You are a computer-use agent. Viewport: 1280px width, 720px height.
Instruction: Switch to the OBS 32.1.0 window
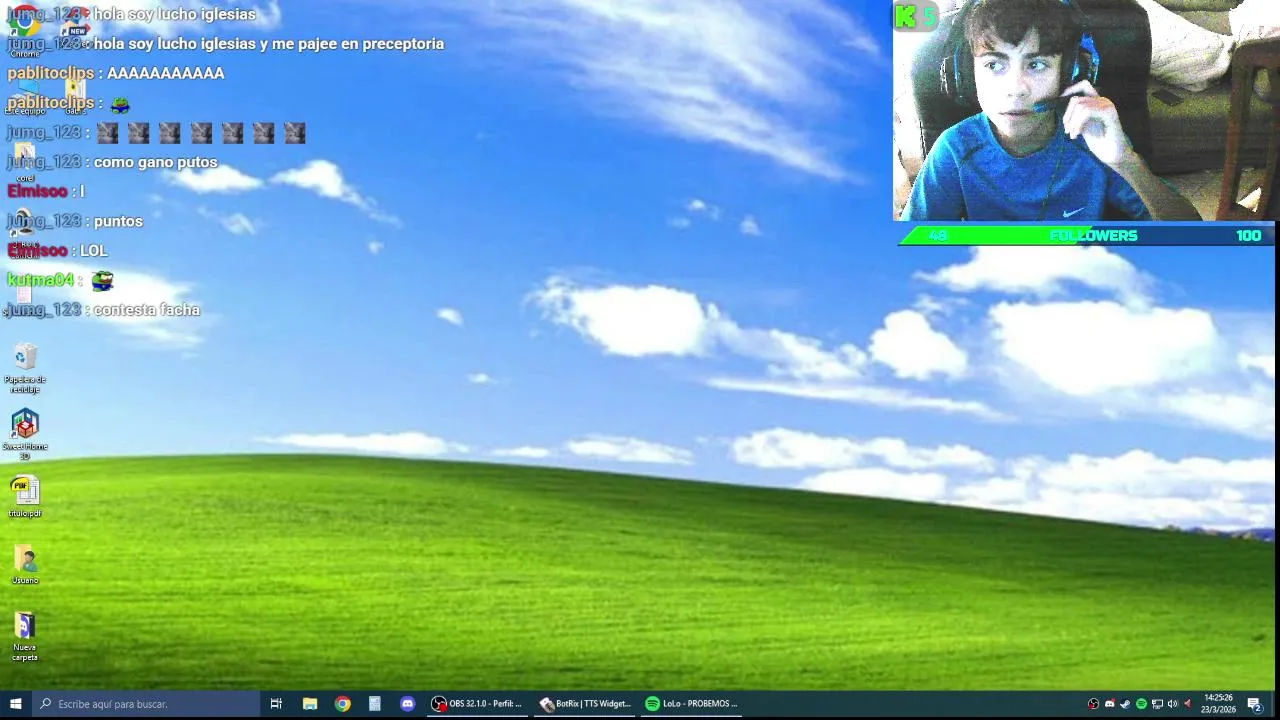coord(477,704)
